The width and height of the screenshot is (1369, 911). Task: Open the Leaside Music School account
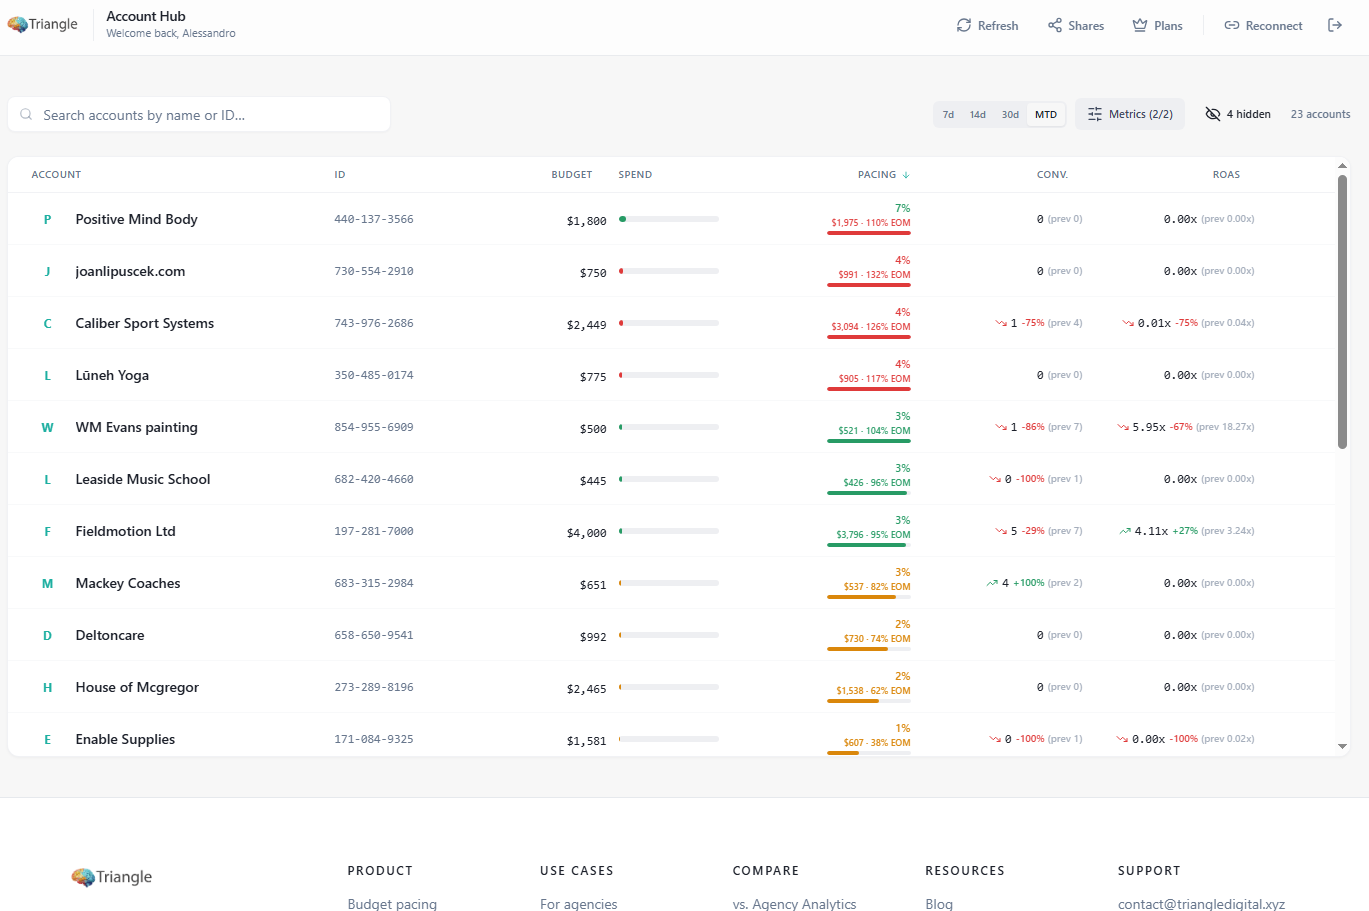[x=143, y=479]
